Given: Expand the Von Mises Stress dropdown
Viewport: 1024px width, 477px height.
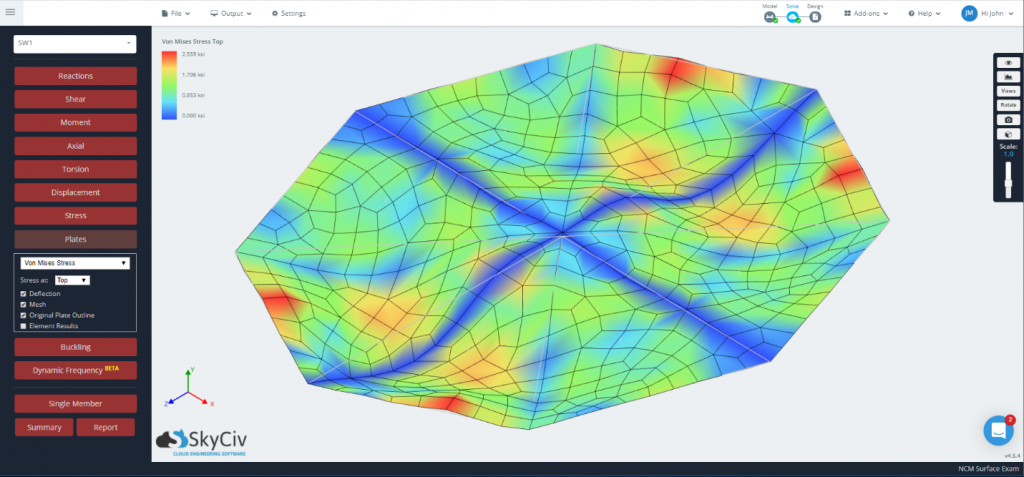Looking at the screenshot, I should click(x=75, y=263).
